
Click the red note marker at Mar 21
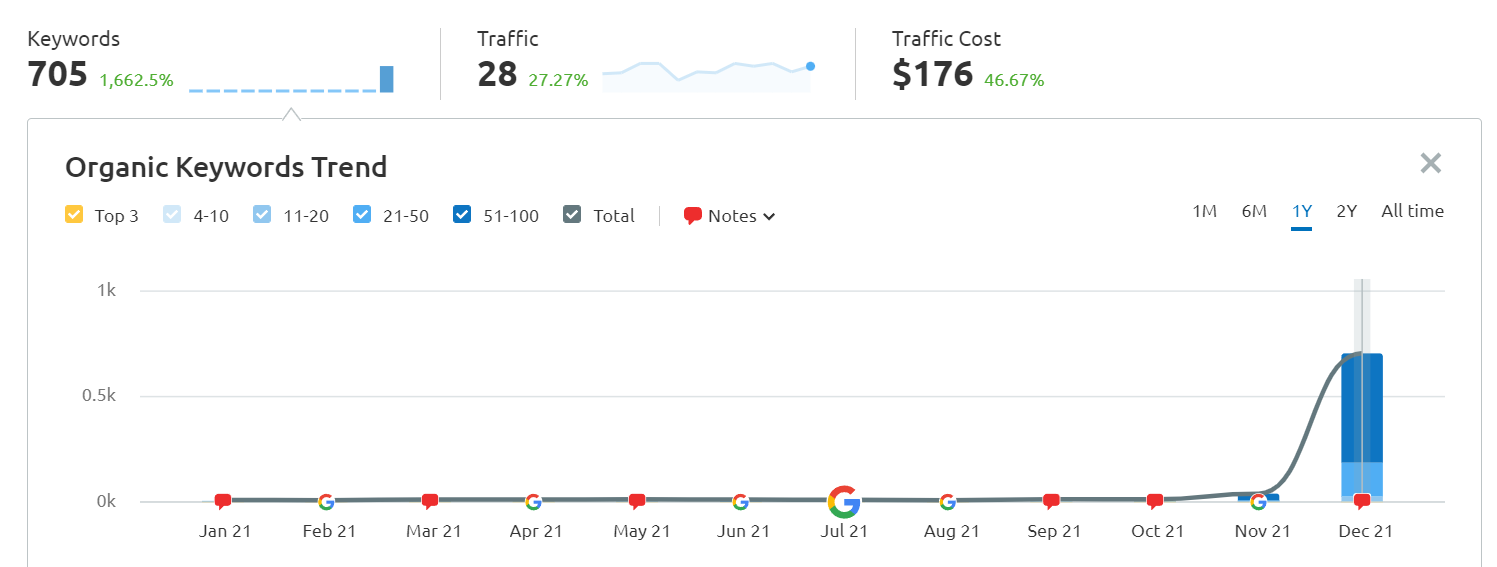[x=430, y=501]
